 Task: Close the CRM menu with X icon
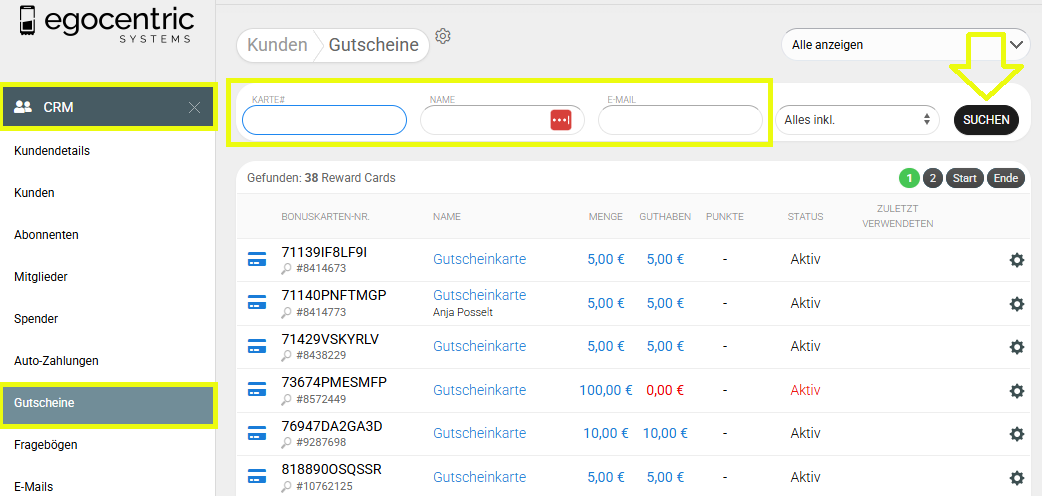[x=194, y=107]
